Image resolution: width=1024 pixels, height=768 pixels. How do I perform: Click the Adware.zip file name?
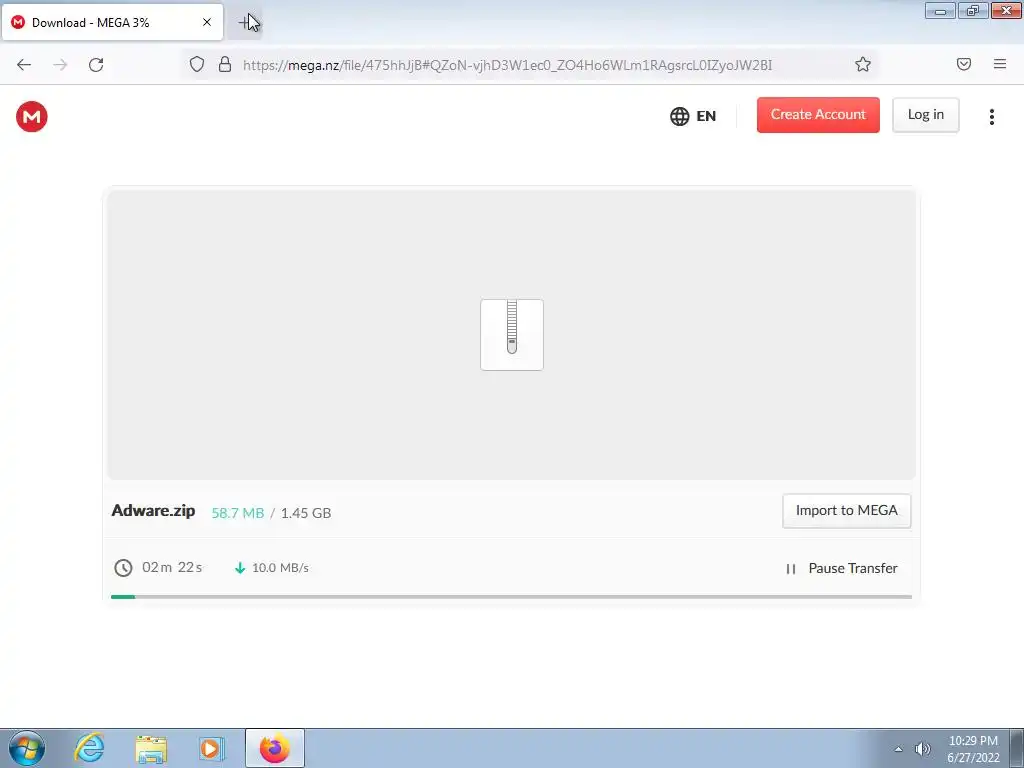pyautogui.click(x=153, y=511)
